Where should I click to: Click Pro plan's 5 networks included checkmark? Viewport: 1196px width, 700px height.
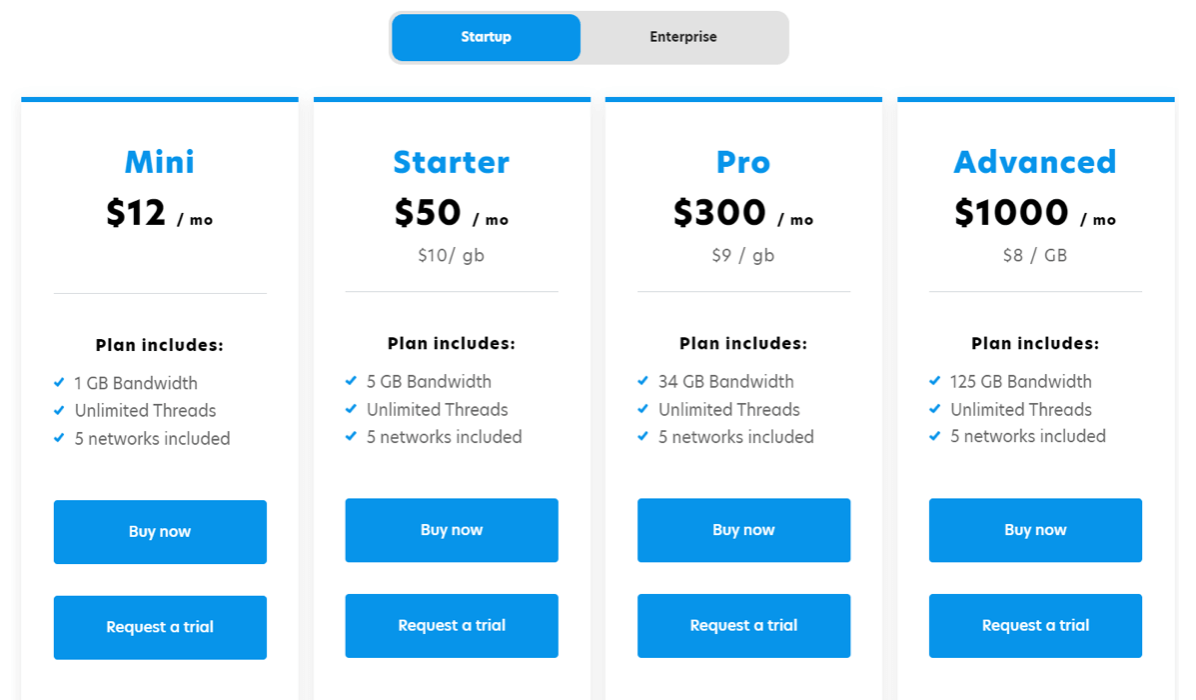coord(643,436)
